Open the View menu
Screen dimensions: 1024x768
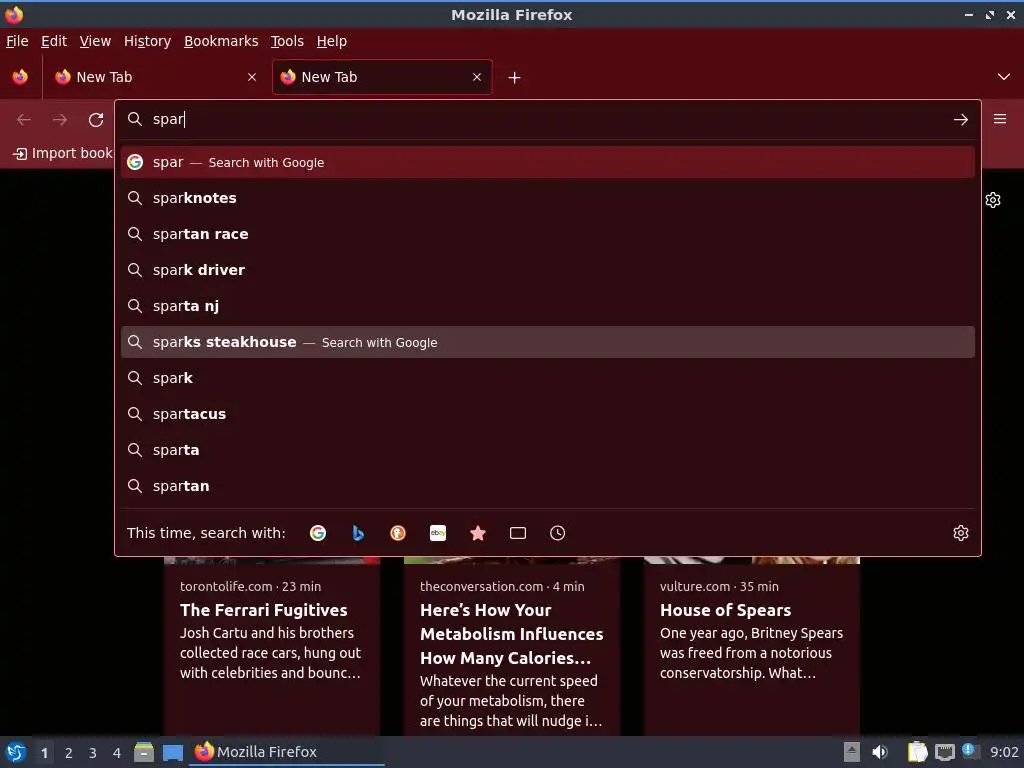pyautogui.click(x=95, y=41)
